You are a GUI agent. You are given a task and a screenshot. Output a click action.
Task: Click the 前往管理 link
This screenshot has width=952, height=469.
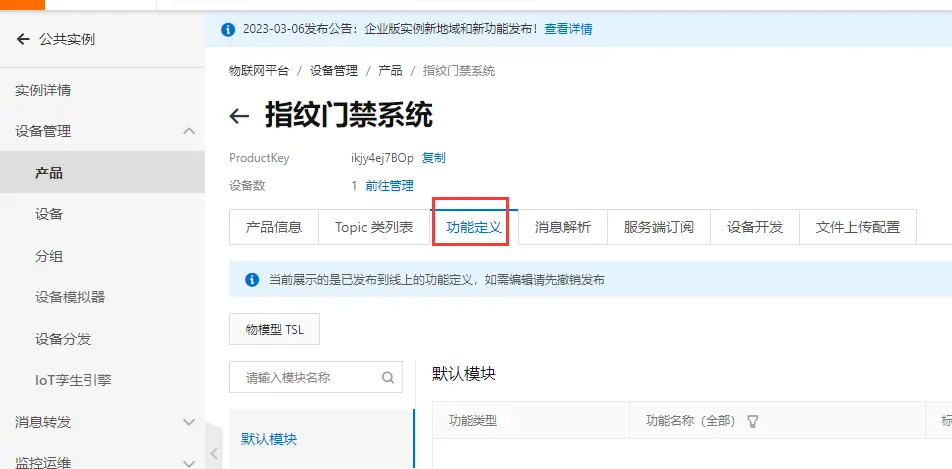pos(389,186)
